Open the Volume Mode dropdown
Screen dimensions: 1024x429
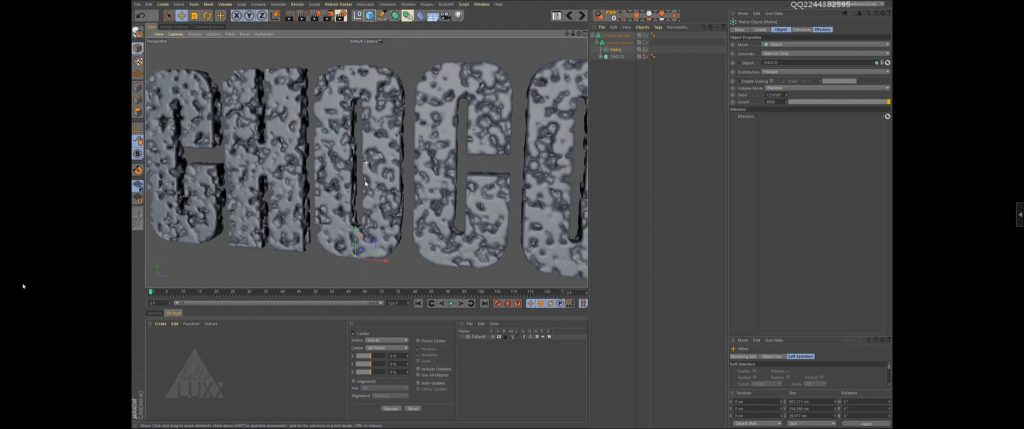[x=826, y=87]
